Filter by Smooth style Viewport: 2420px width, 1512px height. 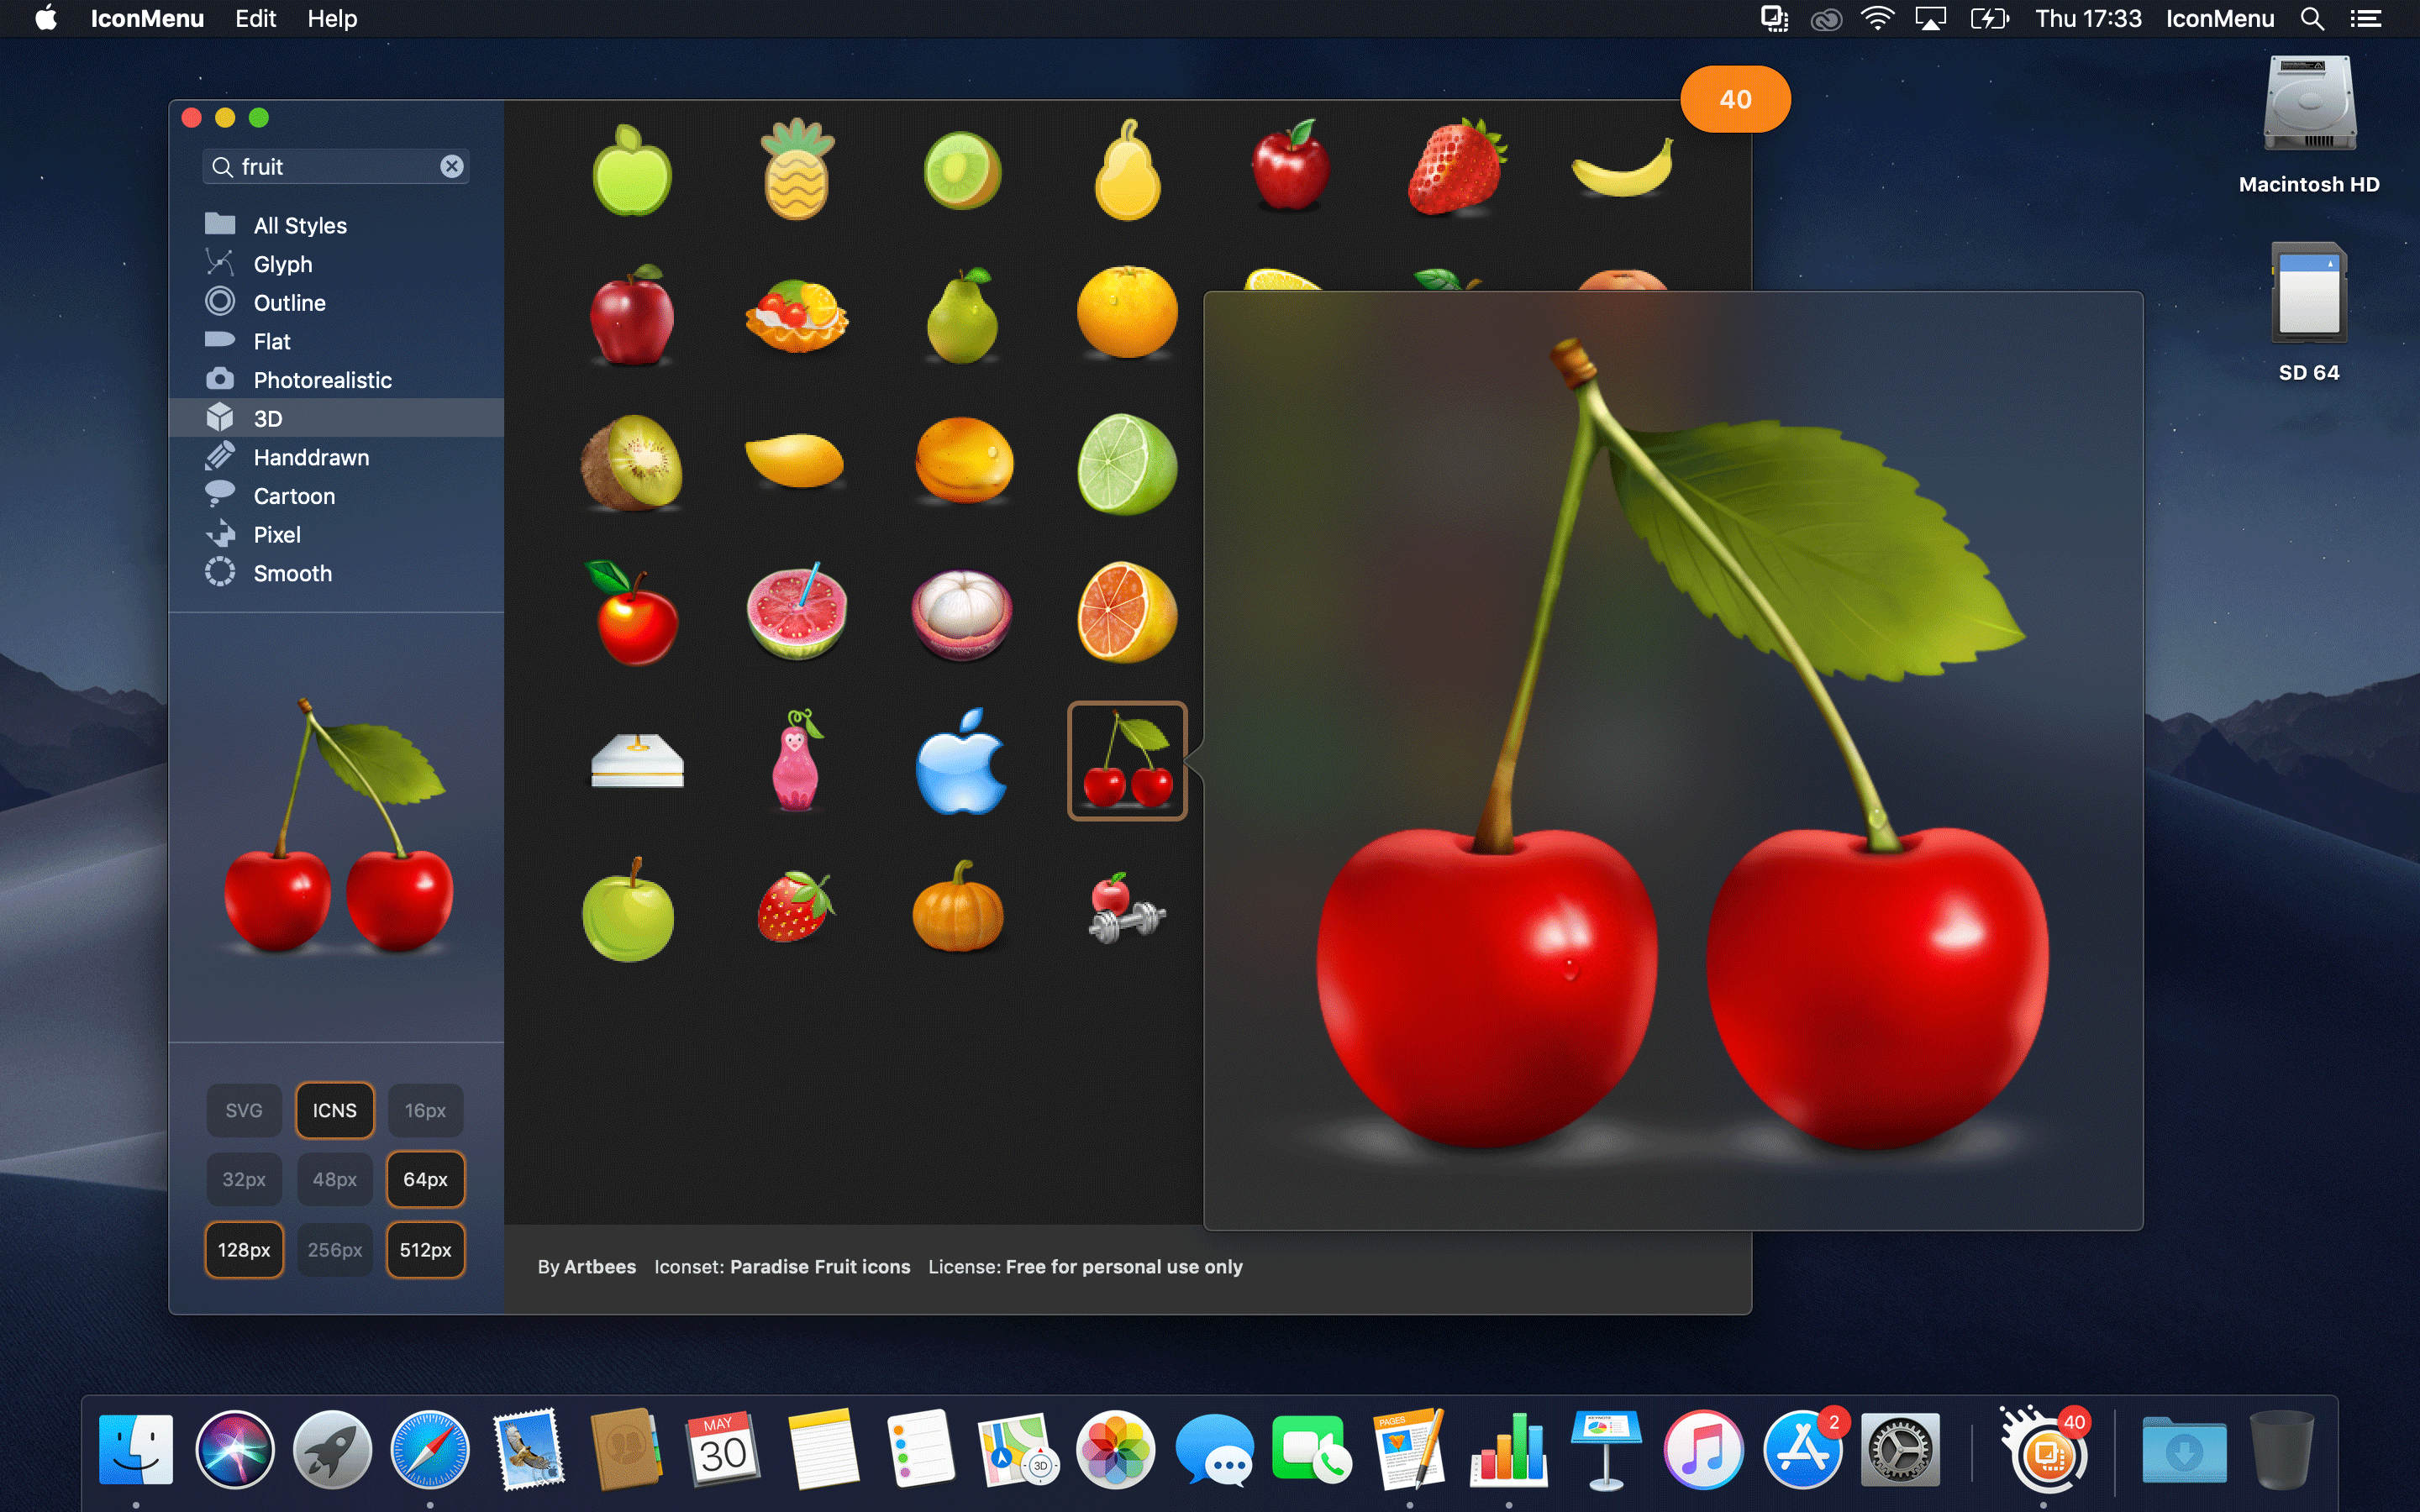(336, 573)
